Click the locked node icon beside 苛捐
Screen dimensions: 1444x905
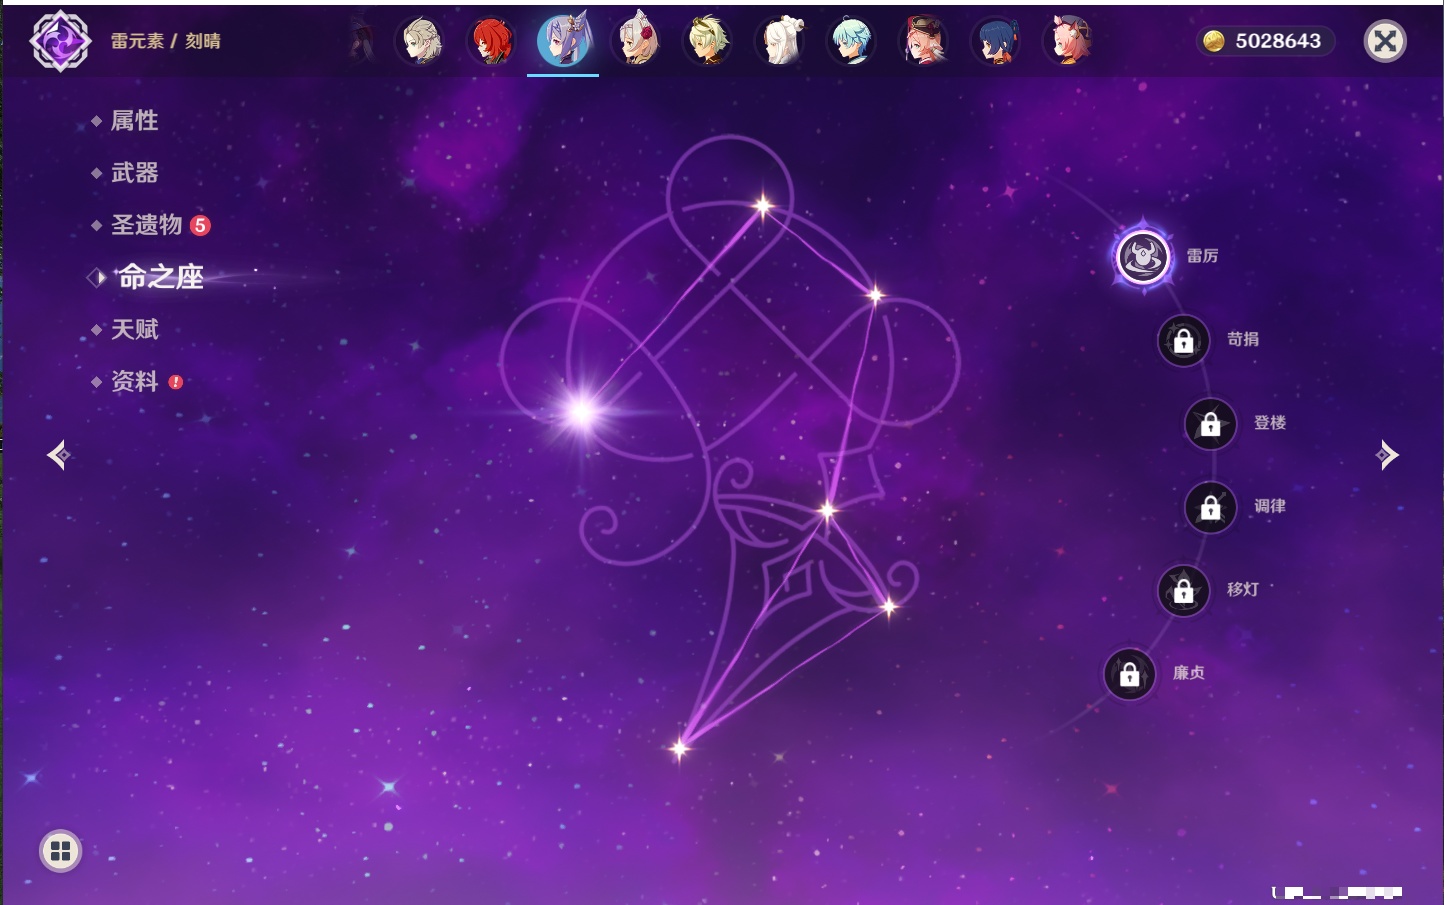point(1184,341)
